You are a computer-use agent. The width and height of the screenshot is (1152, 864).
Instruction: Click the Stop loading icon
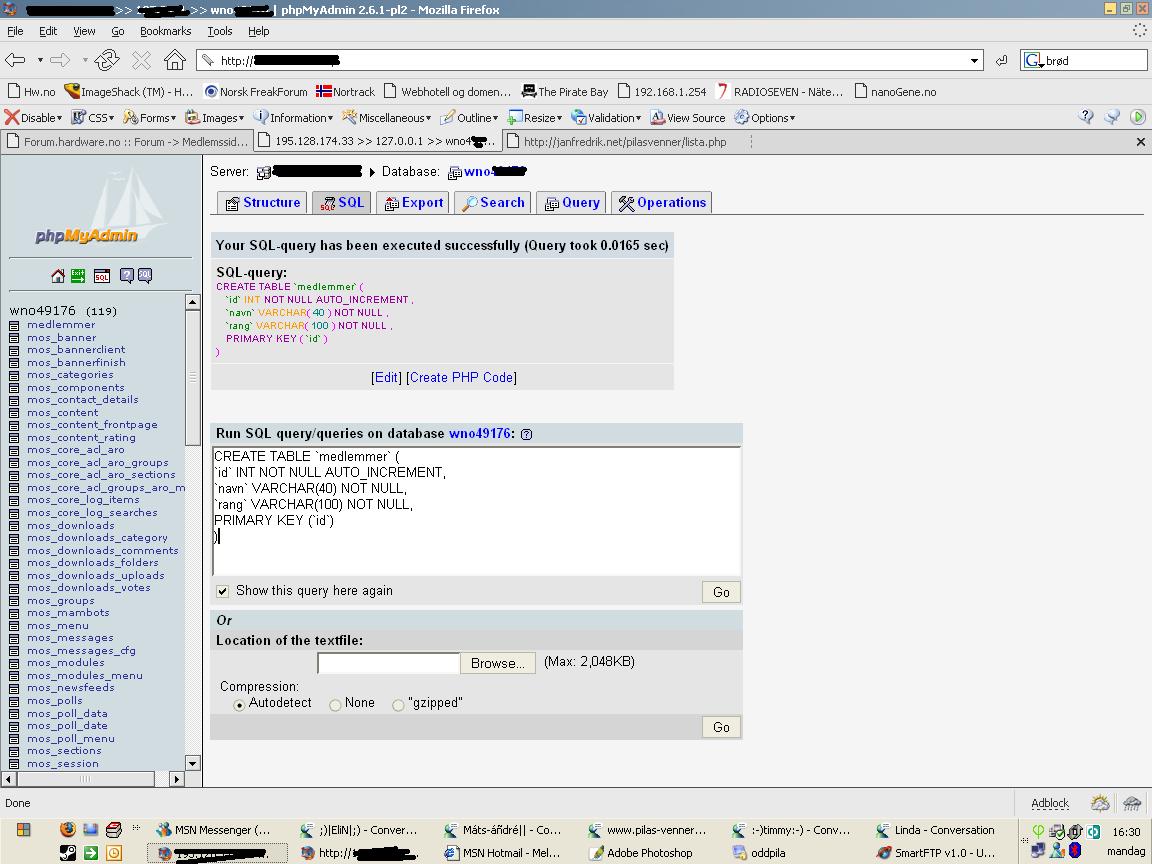141,60
